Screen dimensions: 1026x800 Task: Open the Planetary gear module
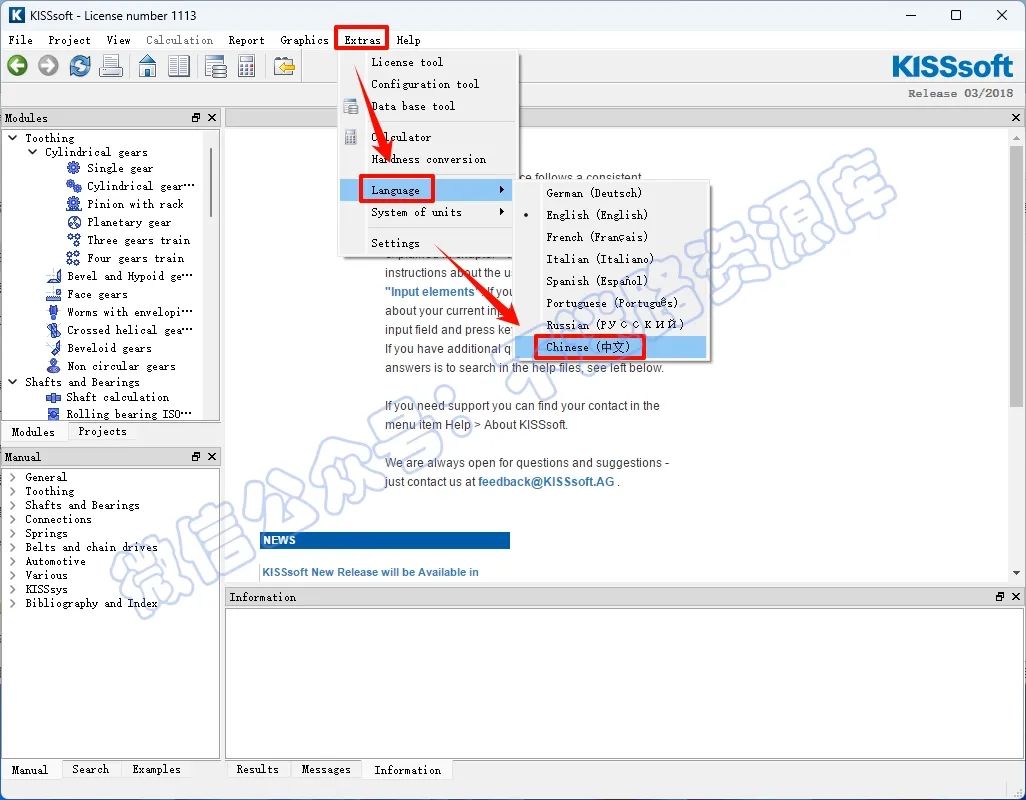pos(119,222)
